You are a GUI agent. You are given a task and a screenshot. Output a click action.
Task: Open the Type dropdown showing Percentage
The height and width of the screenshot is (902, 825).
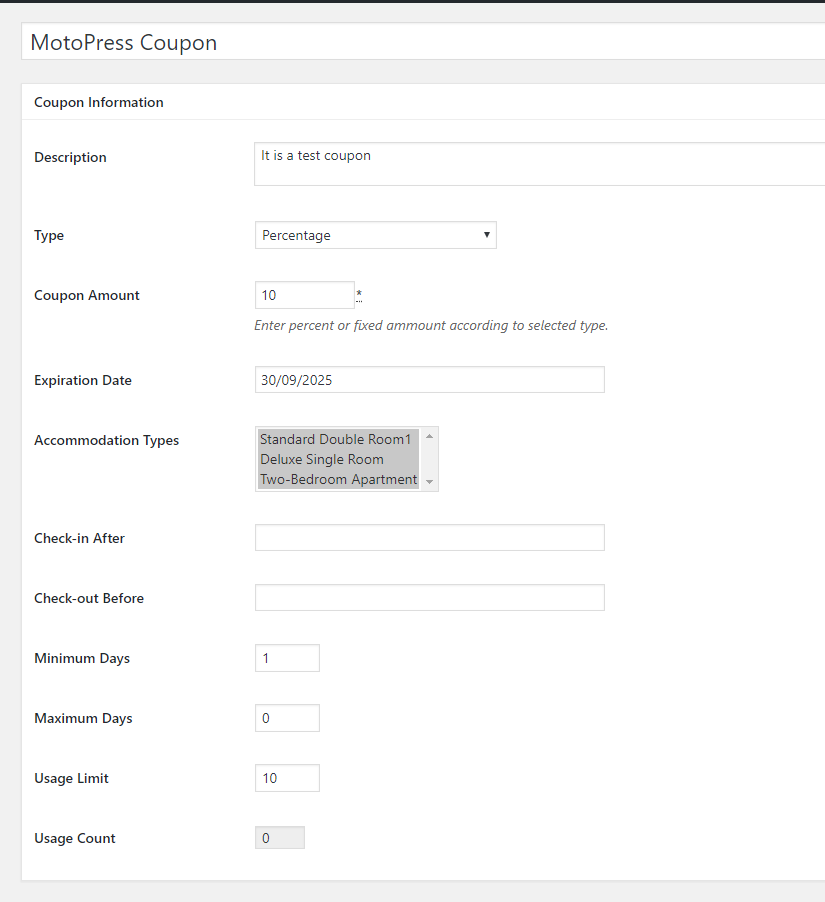[376, 235]
